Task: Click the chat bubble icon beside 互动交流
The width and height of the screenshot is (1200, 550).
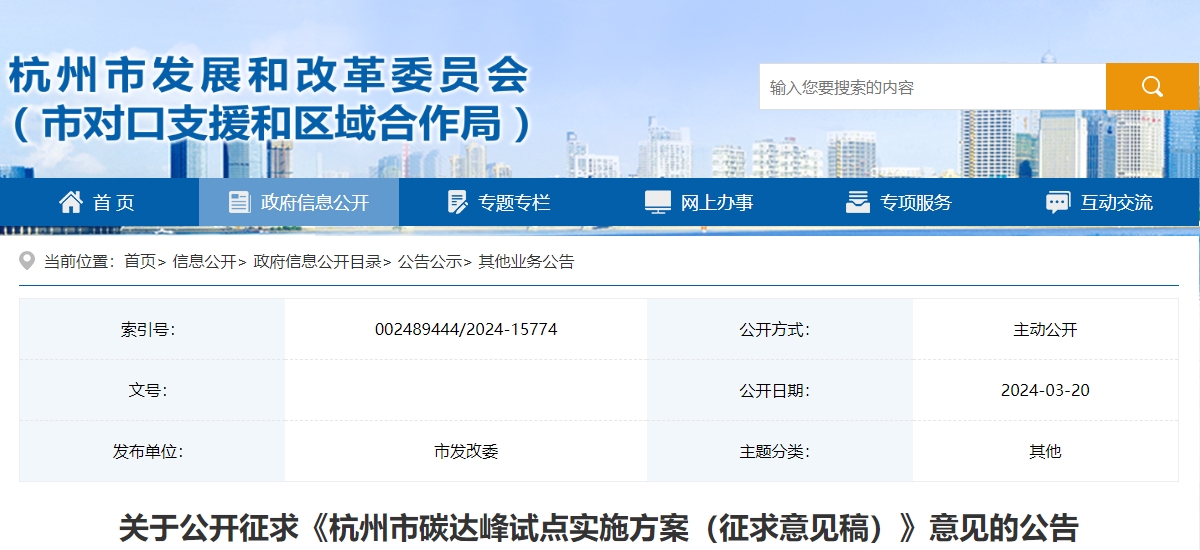Action: pyautogui.click(x=1058, y=202)
